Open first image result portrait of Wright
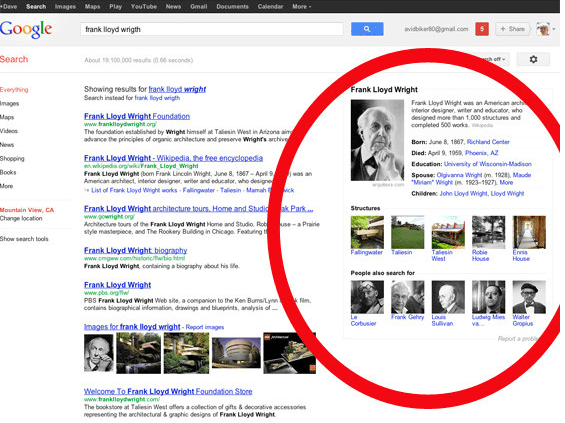Screen dimensions: 565x423 click(x=98, y=353)
